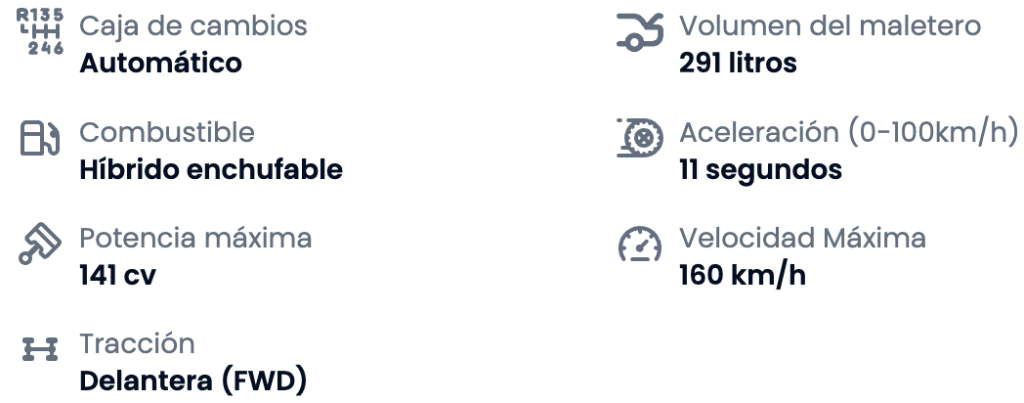Click the 'Tracción' label

click(136, 344)
